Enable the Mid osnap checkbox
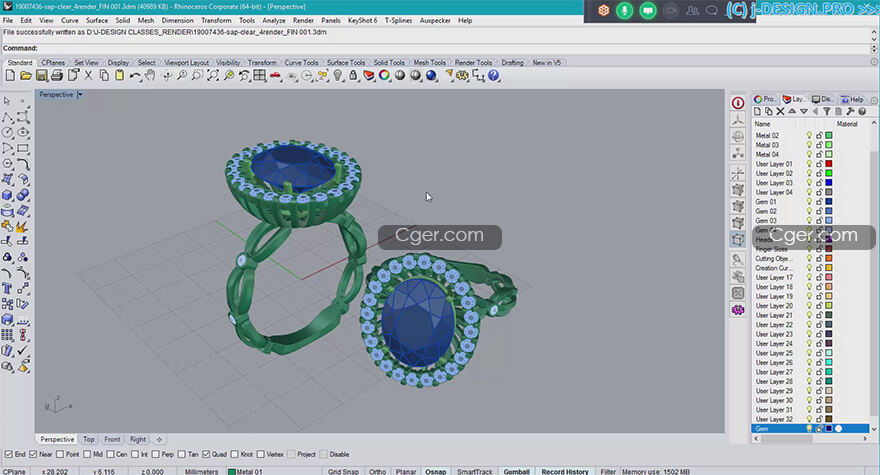This screenshot has height=475, width=880. tap(87, 454)
